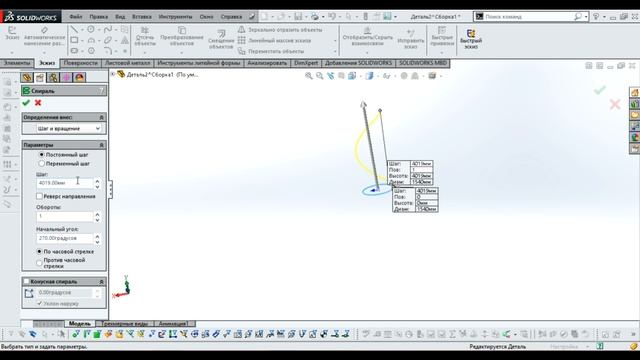Open the Файл menu
This screenshot has width=640, height=360.
[x=76, y=17]
